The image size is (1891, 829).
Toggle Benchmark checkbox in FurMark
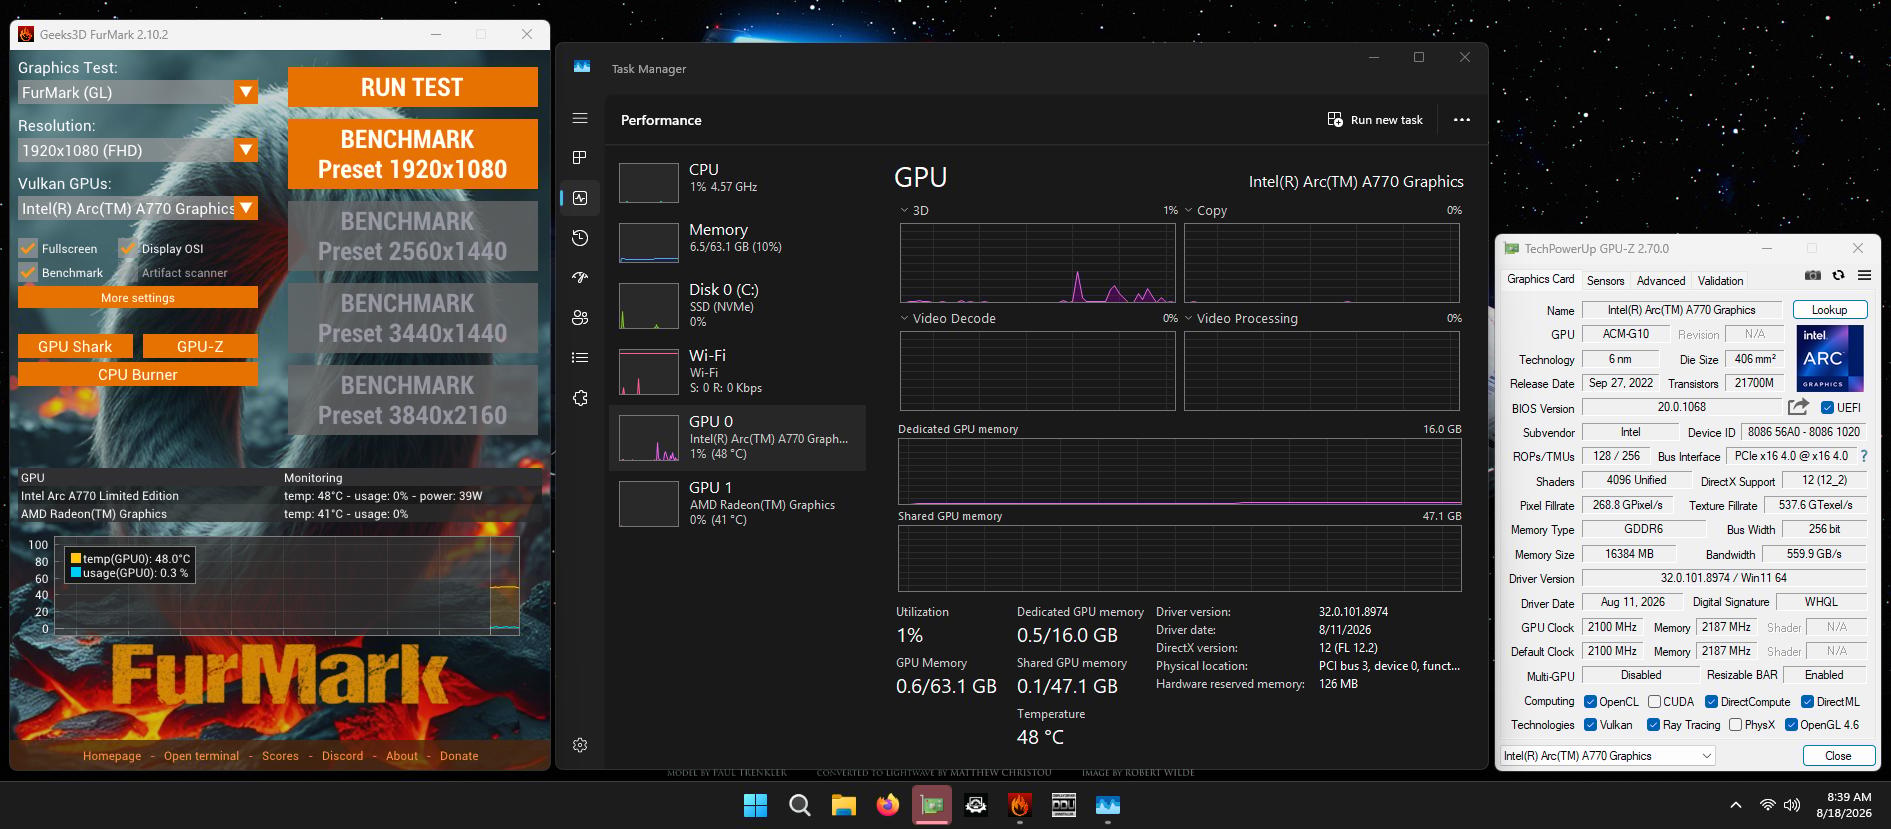(x=28, y=272)
